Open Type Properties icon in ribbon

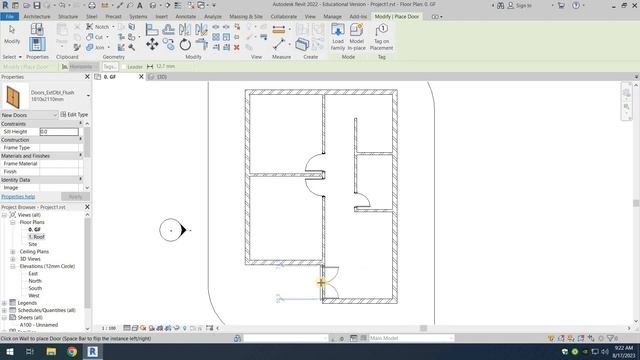point(37,29)
